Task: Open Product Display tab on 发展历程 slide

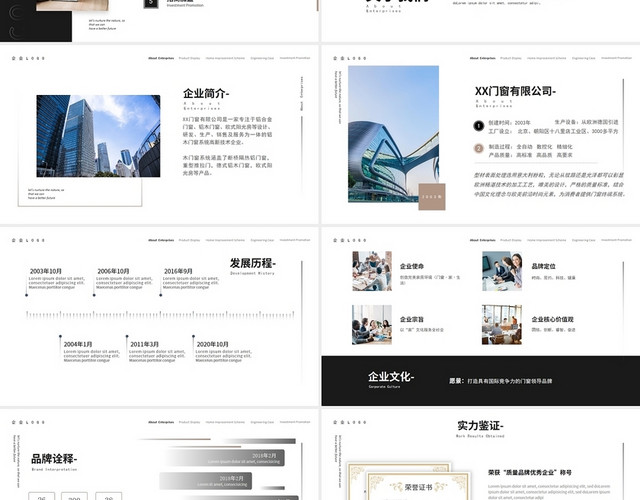Action: (189, 240)
